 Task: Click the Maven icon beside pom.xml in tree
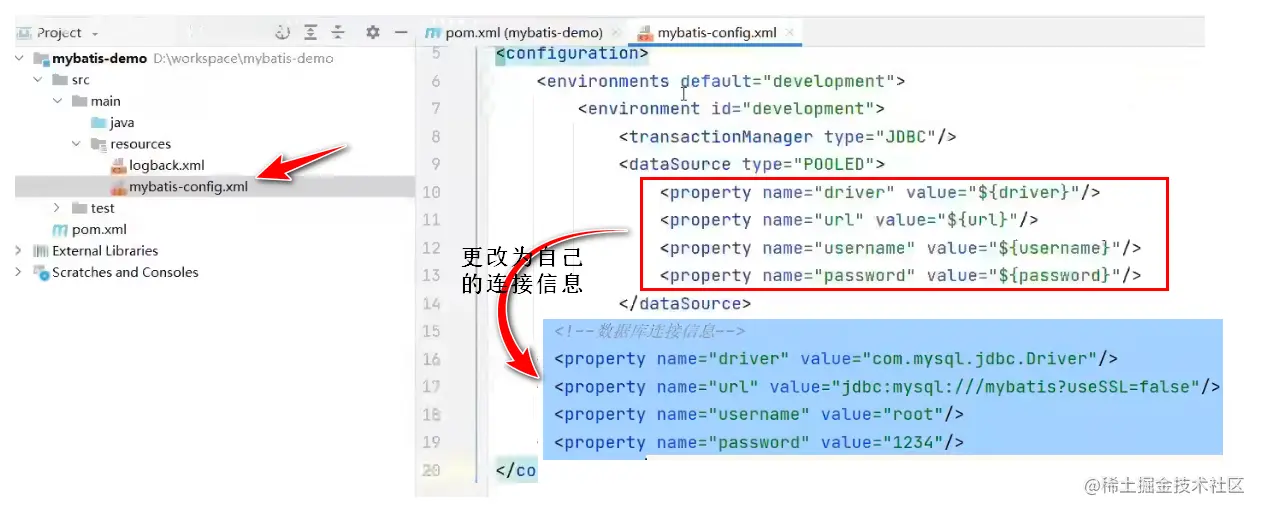pyautogui.click(x=60, y=230)
